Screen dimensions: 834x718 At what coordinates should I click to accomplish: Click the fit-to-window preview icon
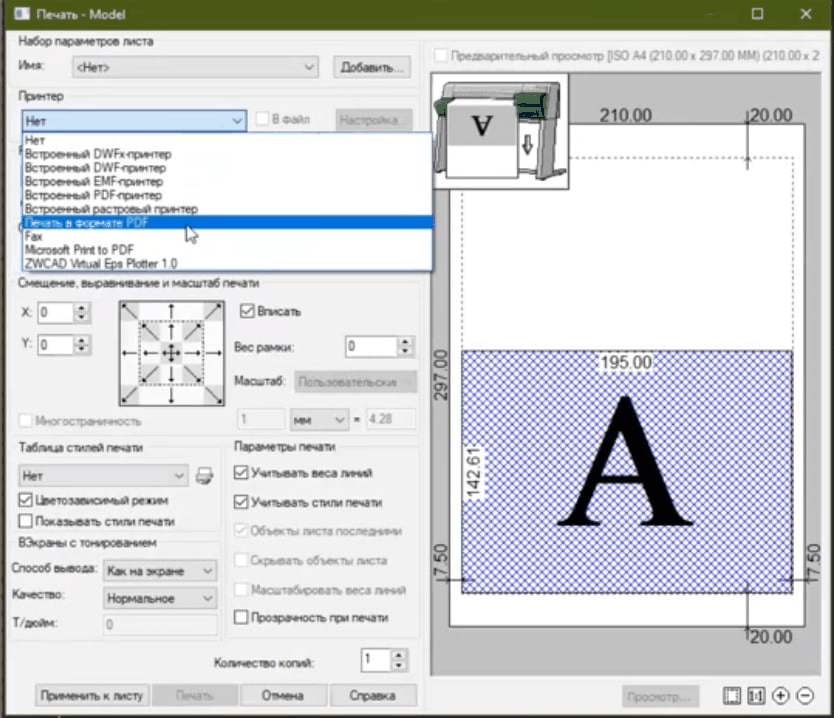pyautogui.click(x=732, y=696)
